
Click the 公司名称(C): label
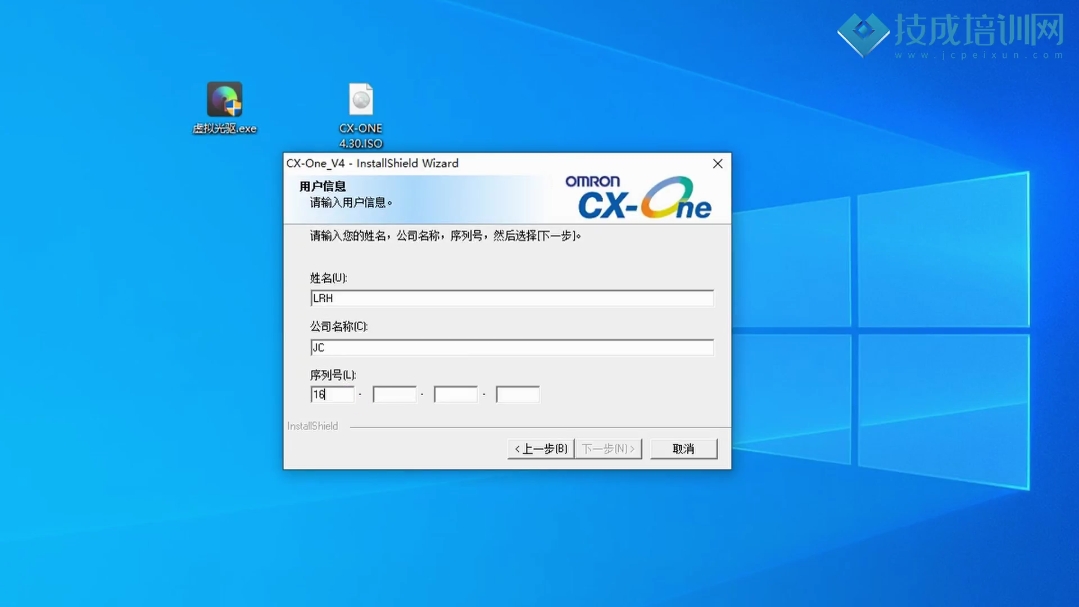[339, 326]
